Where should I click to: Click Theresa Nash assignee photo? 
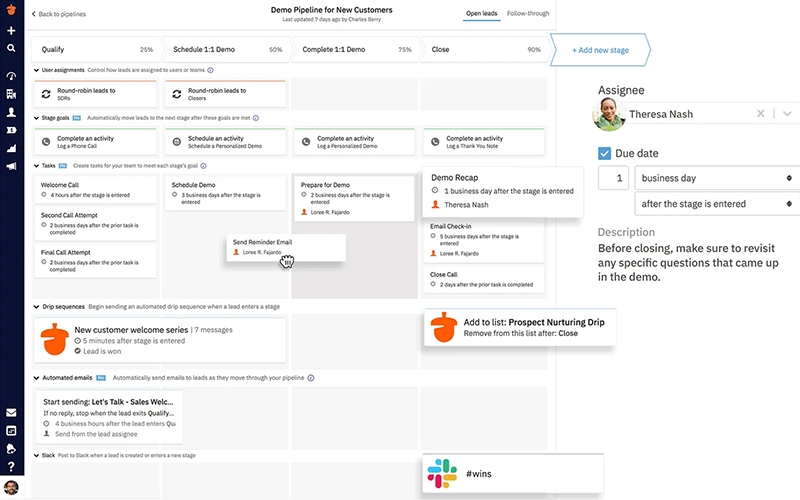(x=609, y=114)
